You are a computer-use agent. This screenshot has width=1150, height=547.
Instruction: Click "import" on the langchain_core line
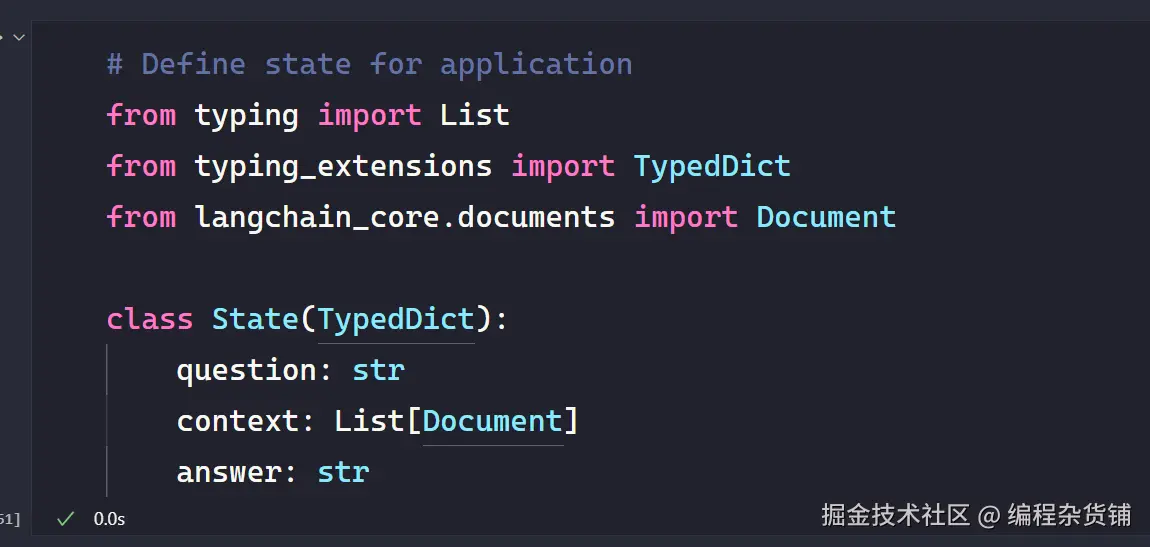pyautogui.click(x=686, y=218)
